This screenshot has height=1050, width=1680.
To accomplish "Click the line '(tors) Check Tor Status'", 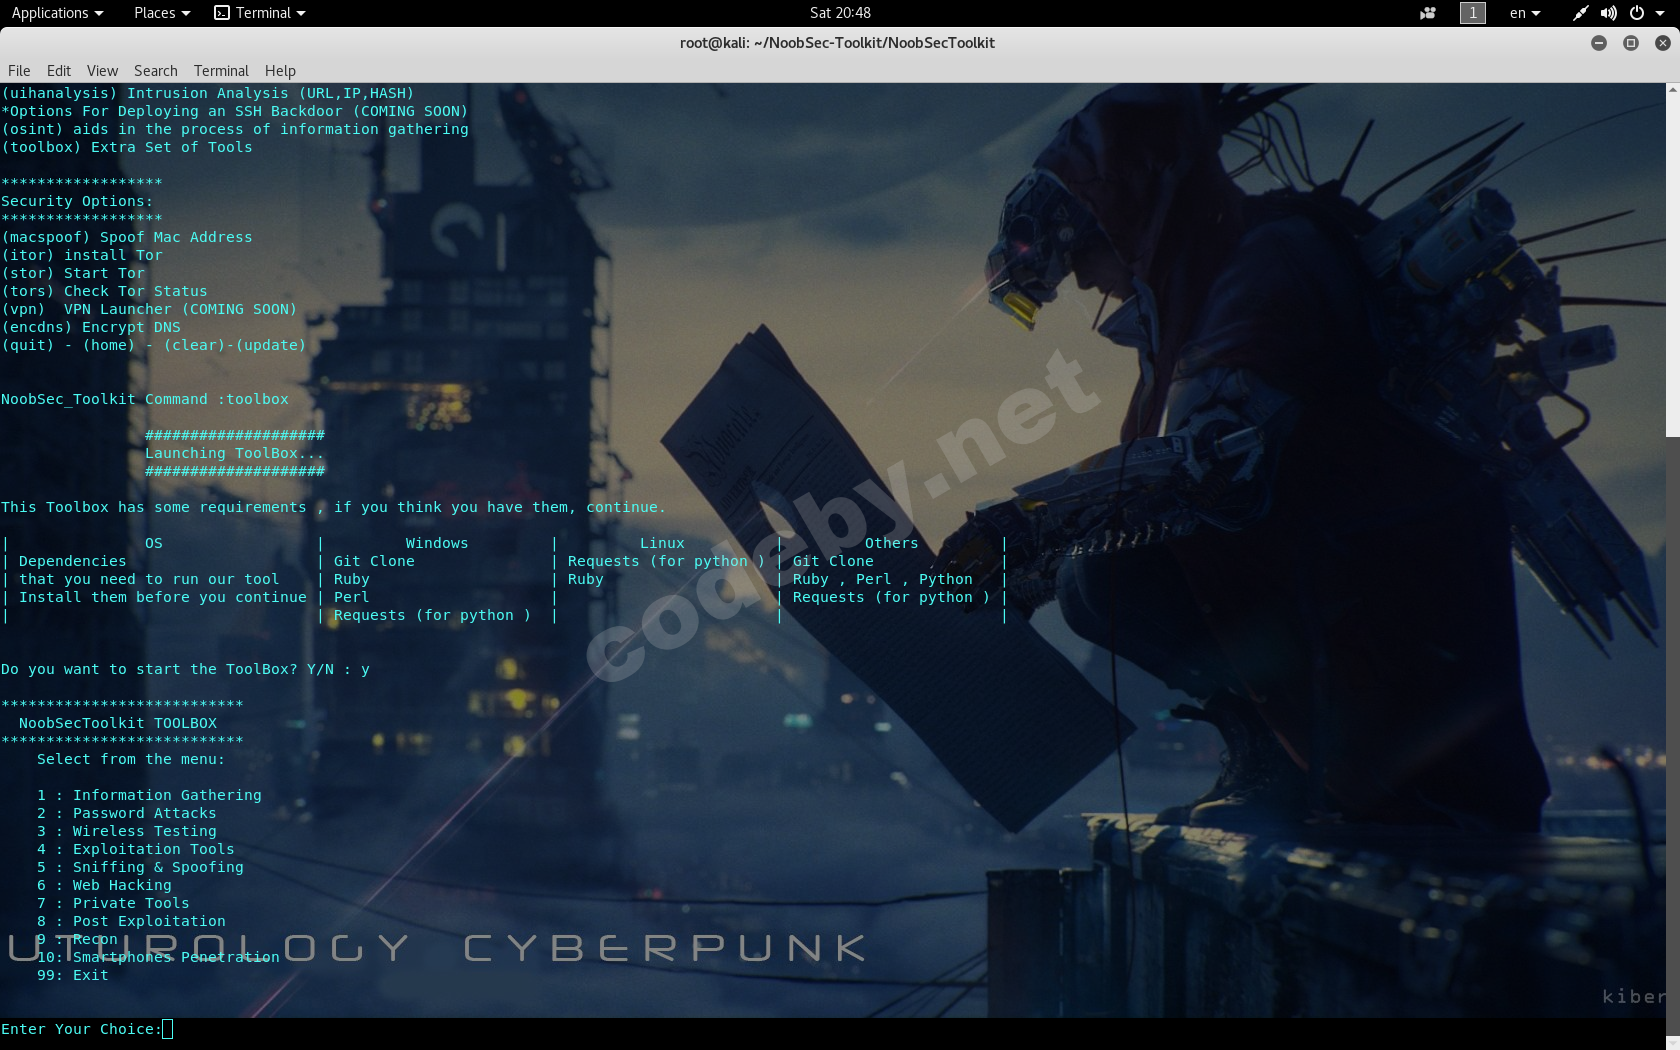I will [104, 291].
